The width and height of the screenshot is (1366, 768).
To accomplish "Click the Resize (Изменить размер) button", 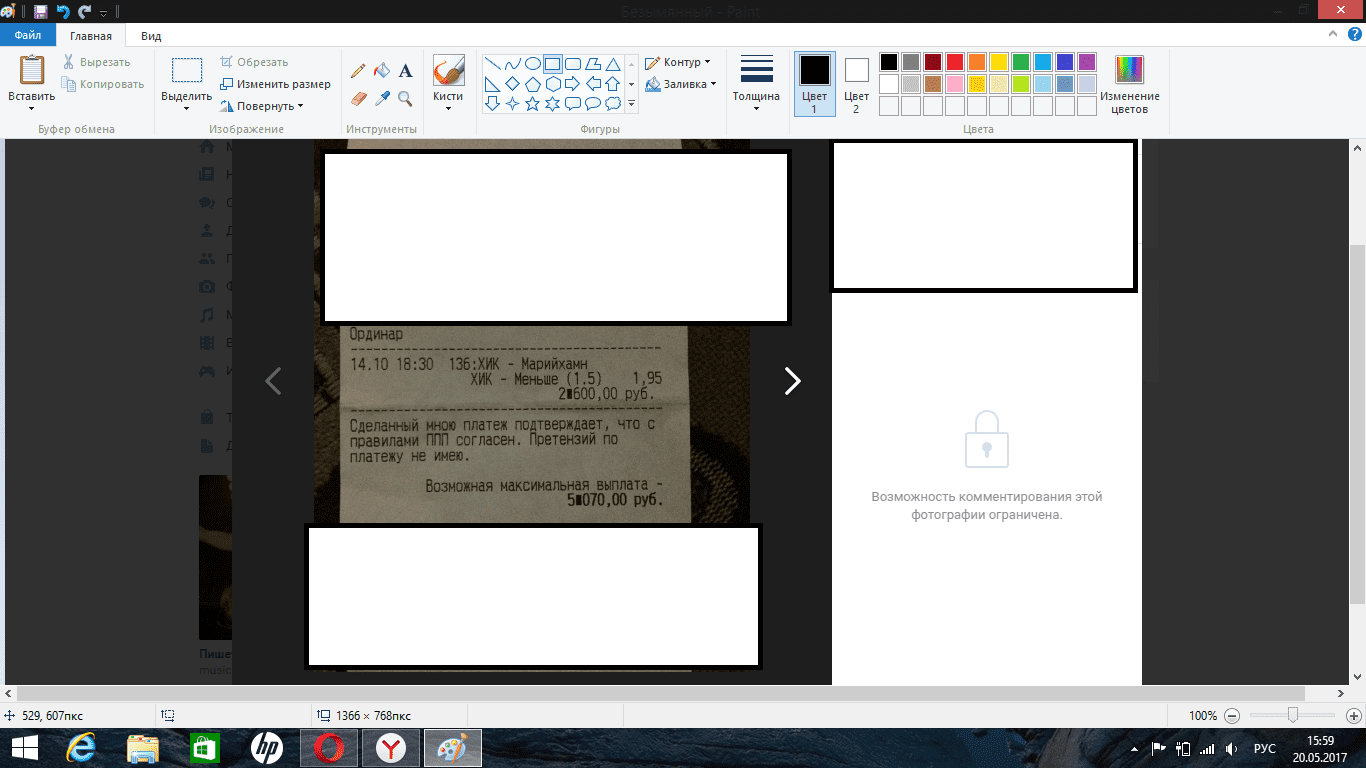I will [x=276, y=84].
